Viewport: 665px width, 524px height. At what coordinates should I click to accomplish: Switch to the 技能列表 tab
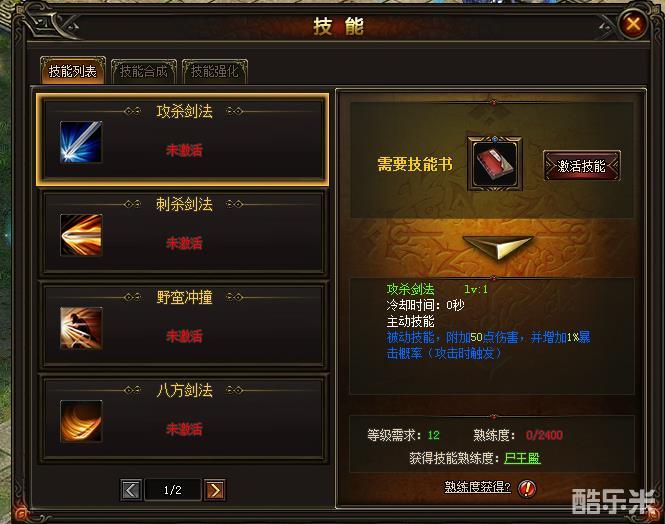(73, 71)
